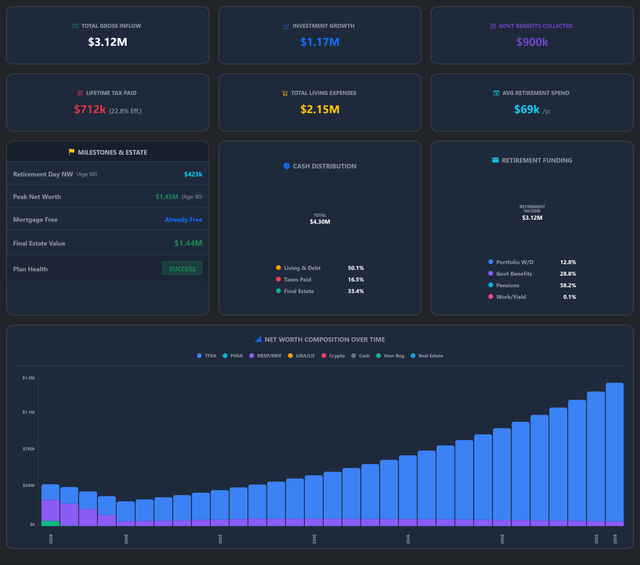The image size is (640, 565).
Task: Toggle Real Estate series in chart legend
Action: click(427, 356)
